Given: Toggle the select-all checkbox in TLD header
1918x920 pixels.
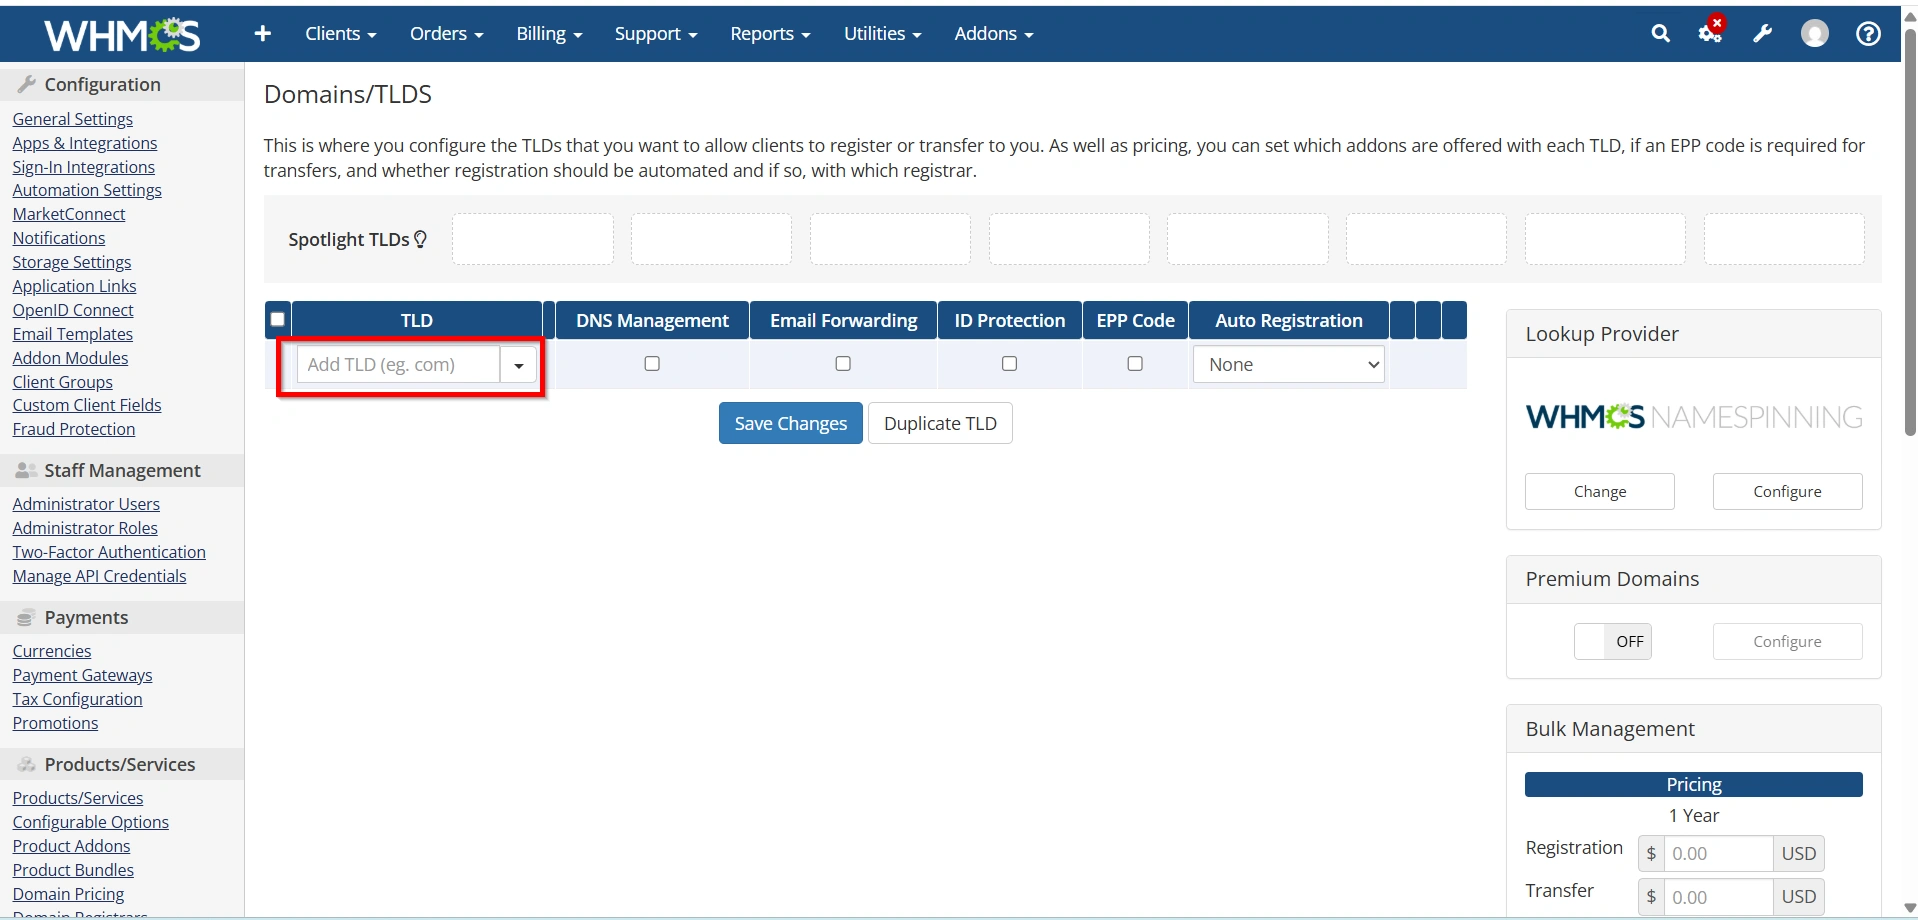Looking at the screenshot, I should pos(278,320).
